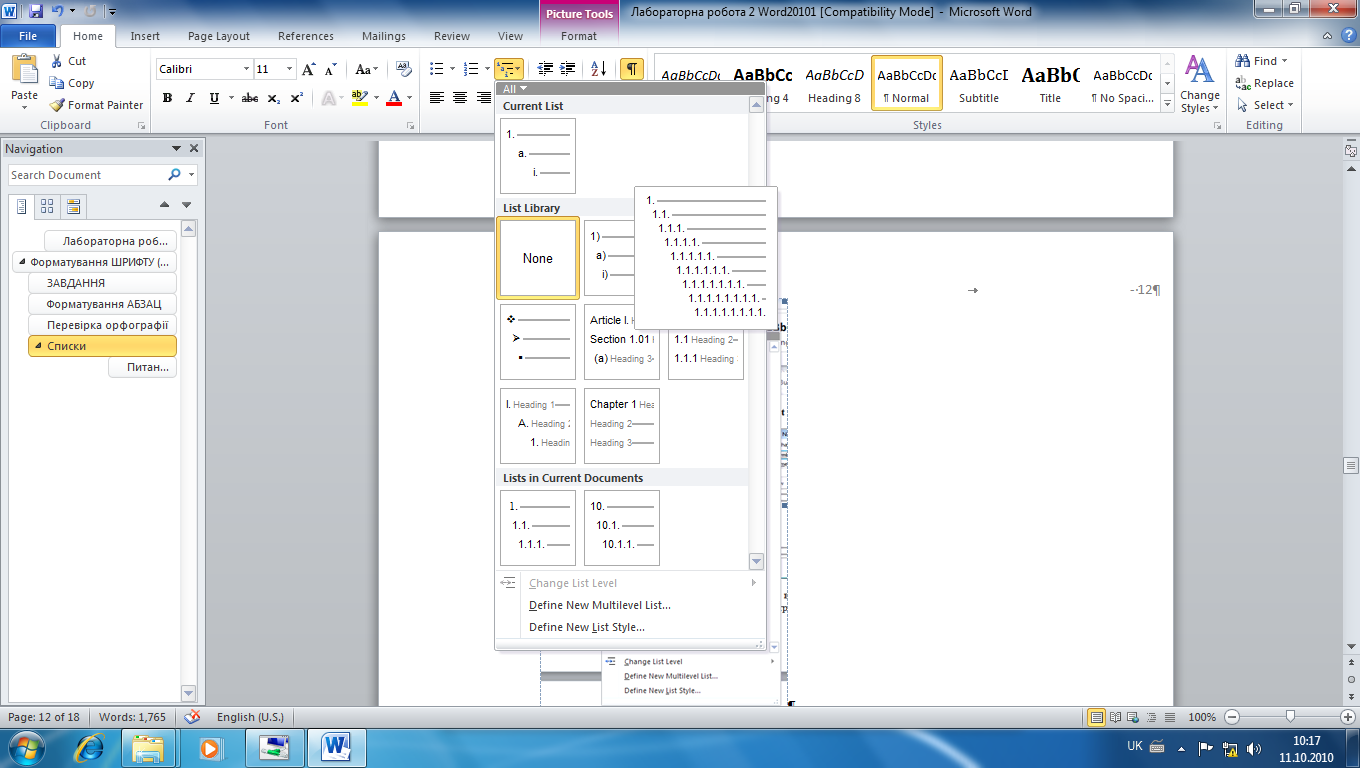
Task: Click the Paste clipboard icon
Action: point(24,70)
